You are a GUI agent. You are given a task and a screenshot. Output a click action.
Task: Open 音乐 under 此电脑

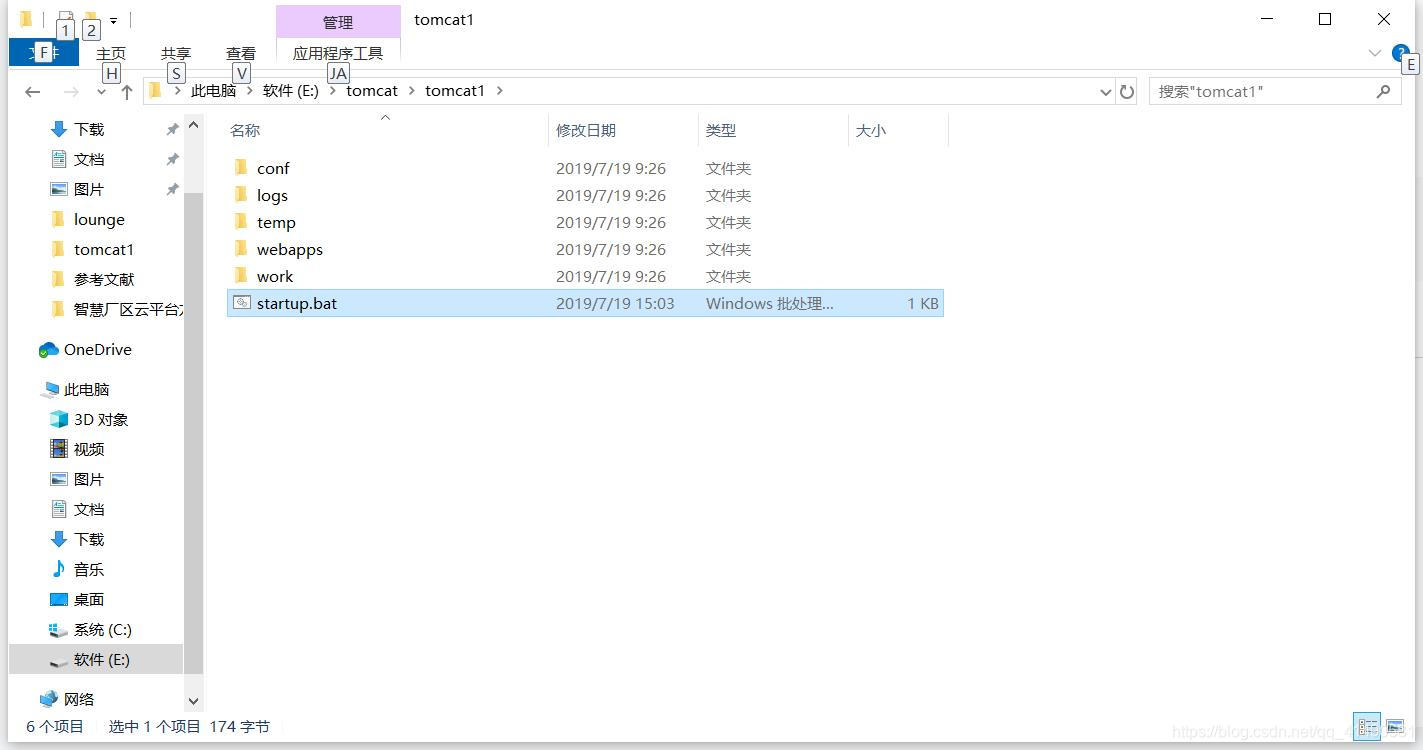pyautogui.click(x=89, y=569)
